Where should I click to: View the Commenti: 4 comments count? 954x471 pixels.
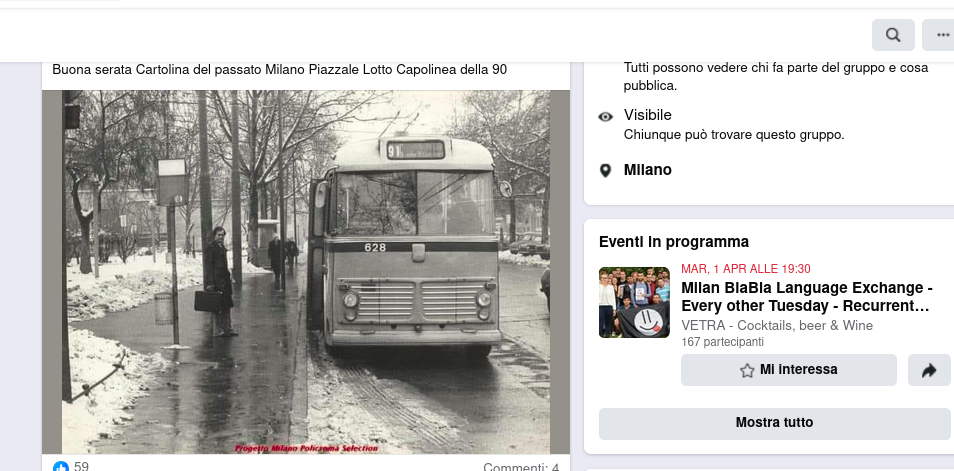pyautogui.click(x=521, y=467)
